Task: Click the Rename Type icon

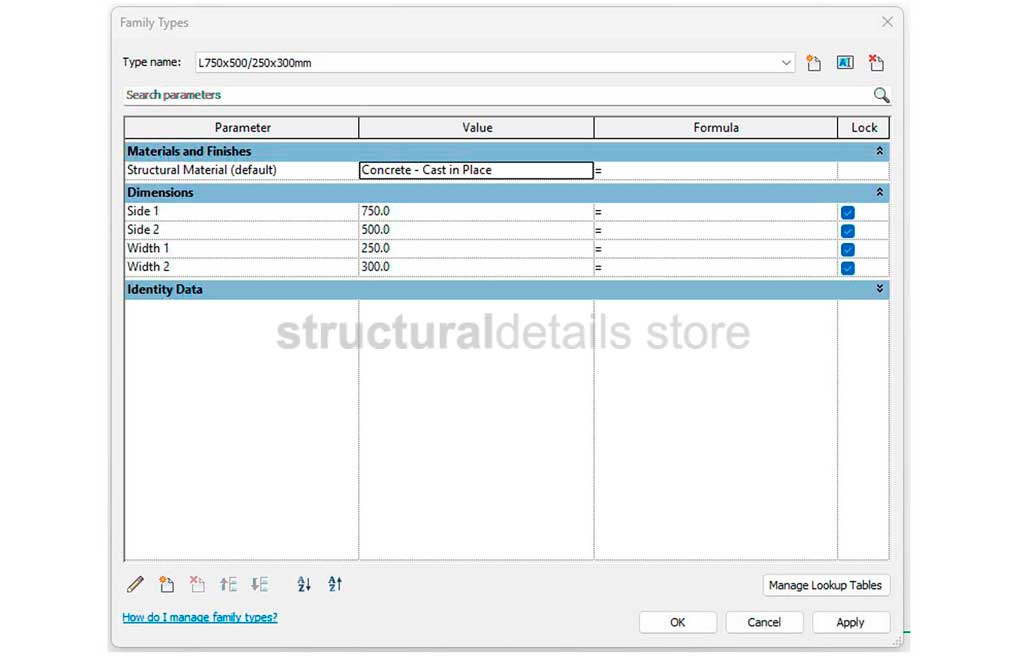Action: [x=845, y=63]
